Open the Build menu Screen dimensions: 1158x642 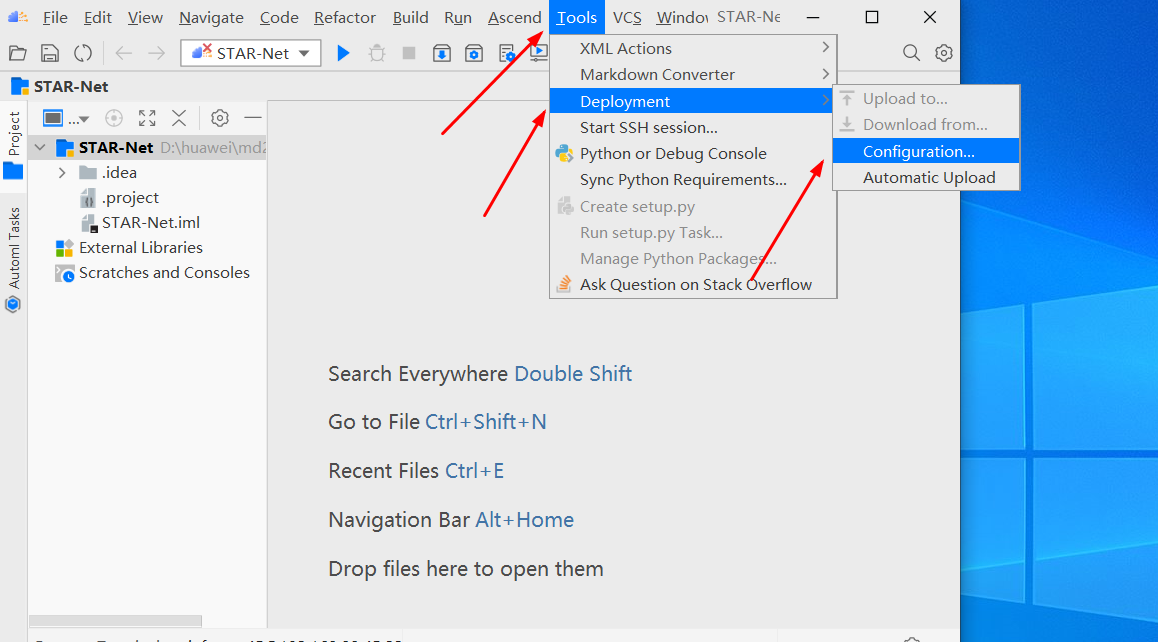click(410, 17)
